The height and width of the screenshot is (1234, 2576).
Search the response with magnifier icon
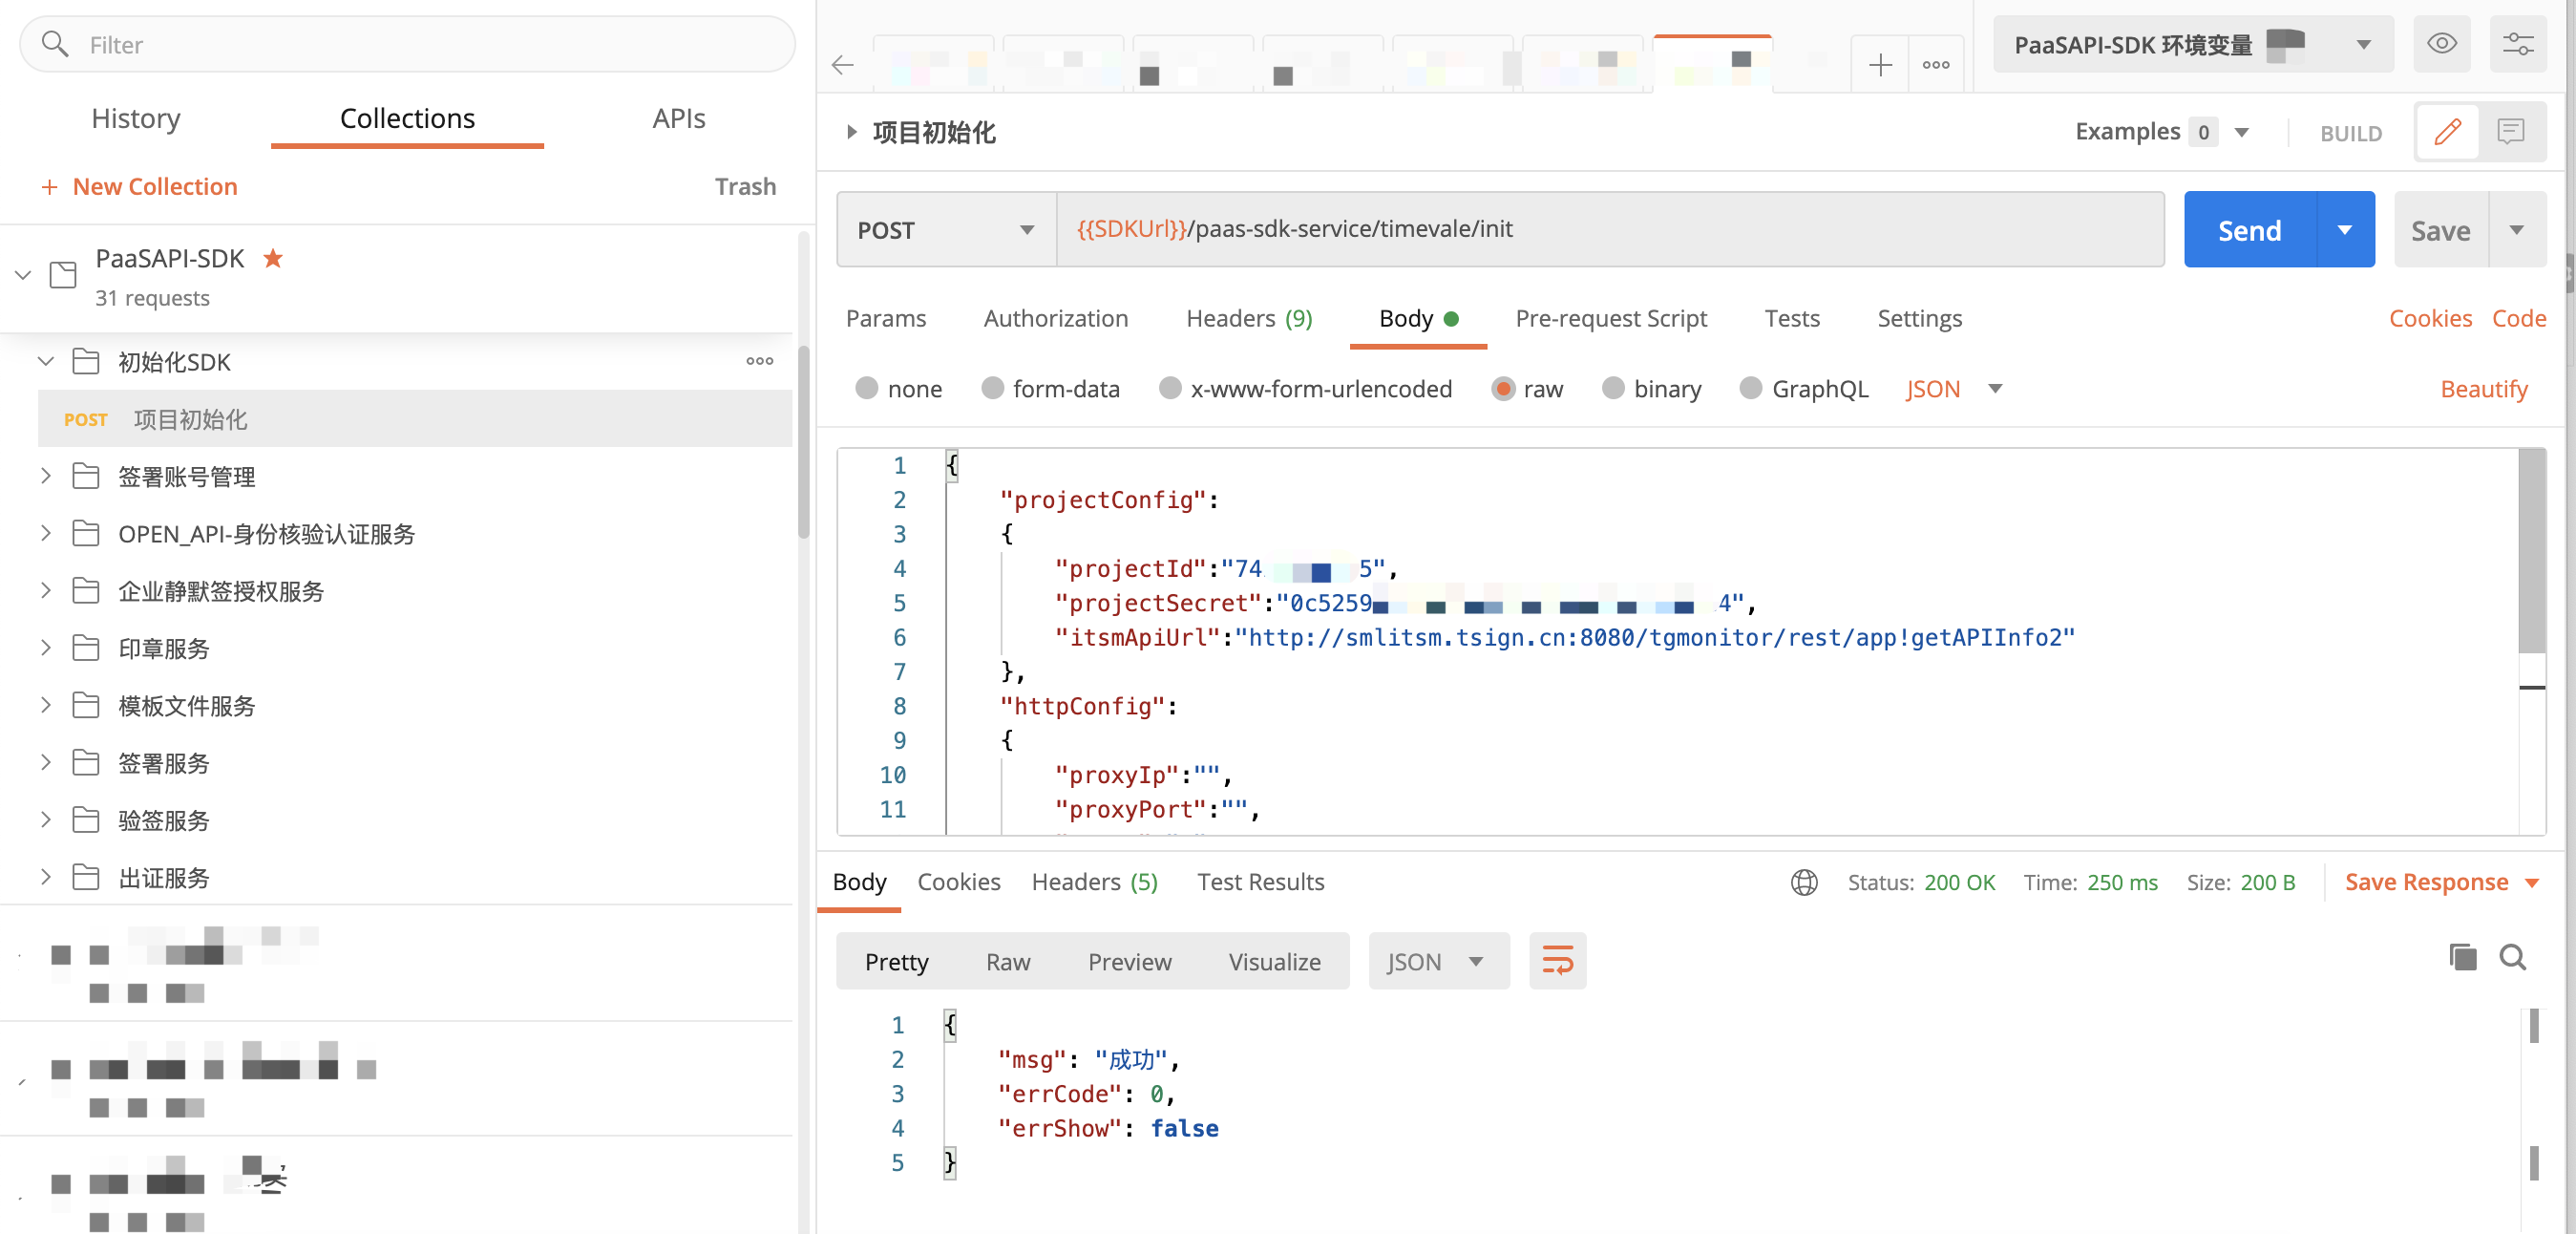point(2513,957)
